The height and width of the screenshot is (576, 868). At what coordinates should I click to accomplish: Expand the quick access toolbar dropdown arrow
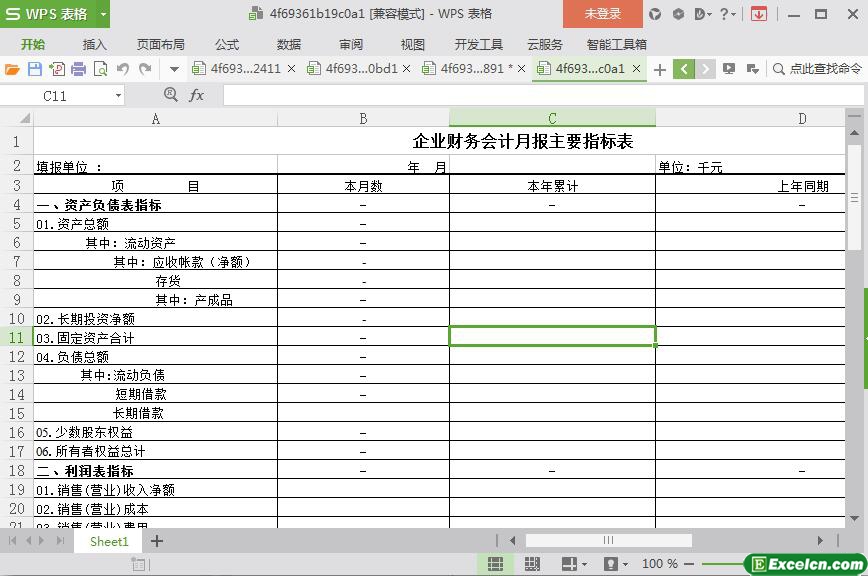pos(174,69)
